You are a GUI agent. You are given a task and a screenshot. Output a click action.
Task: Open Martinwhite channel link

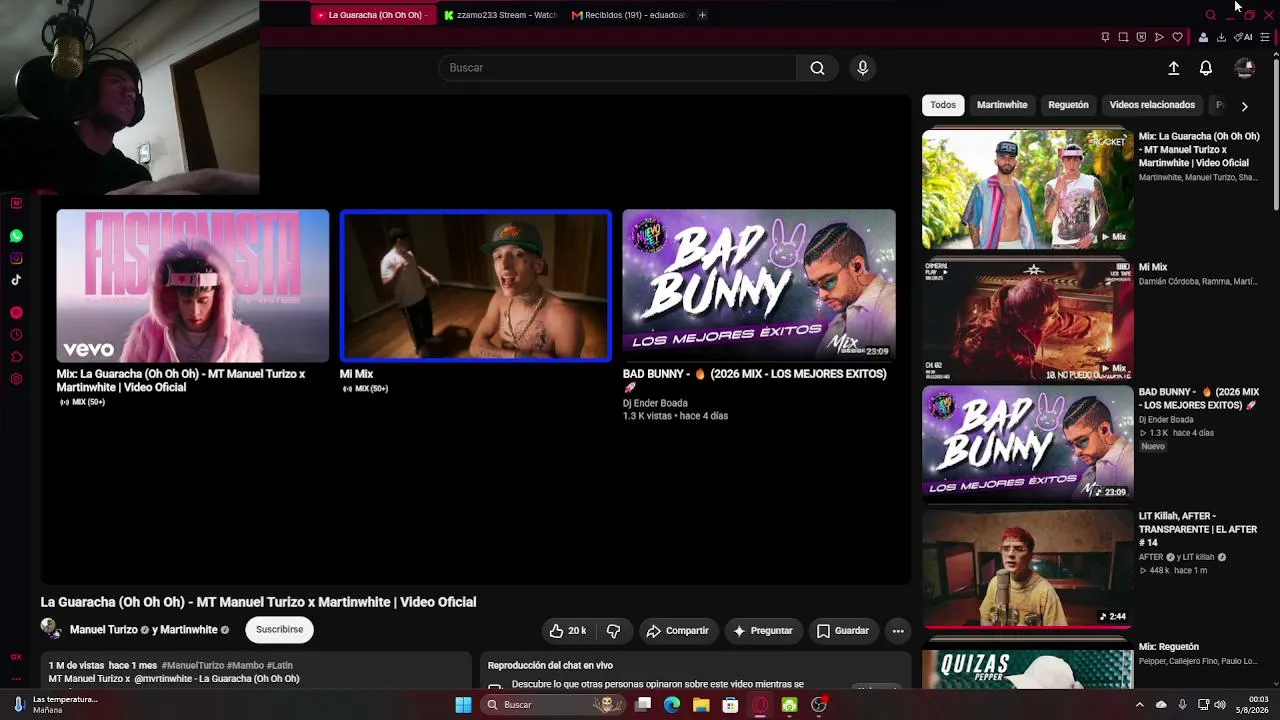pos(189,630)
